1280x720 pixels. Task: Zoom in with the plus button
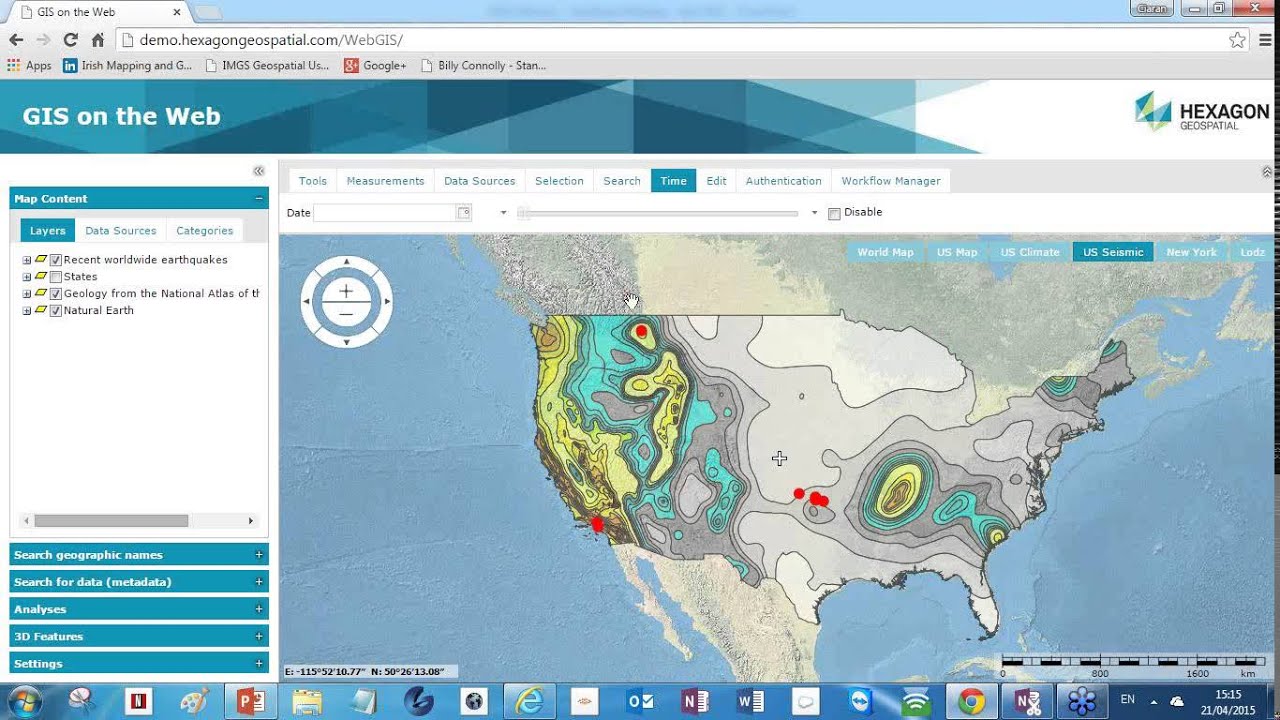(346, 291)
